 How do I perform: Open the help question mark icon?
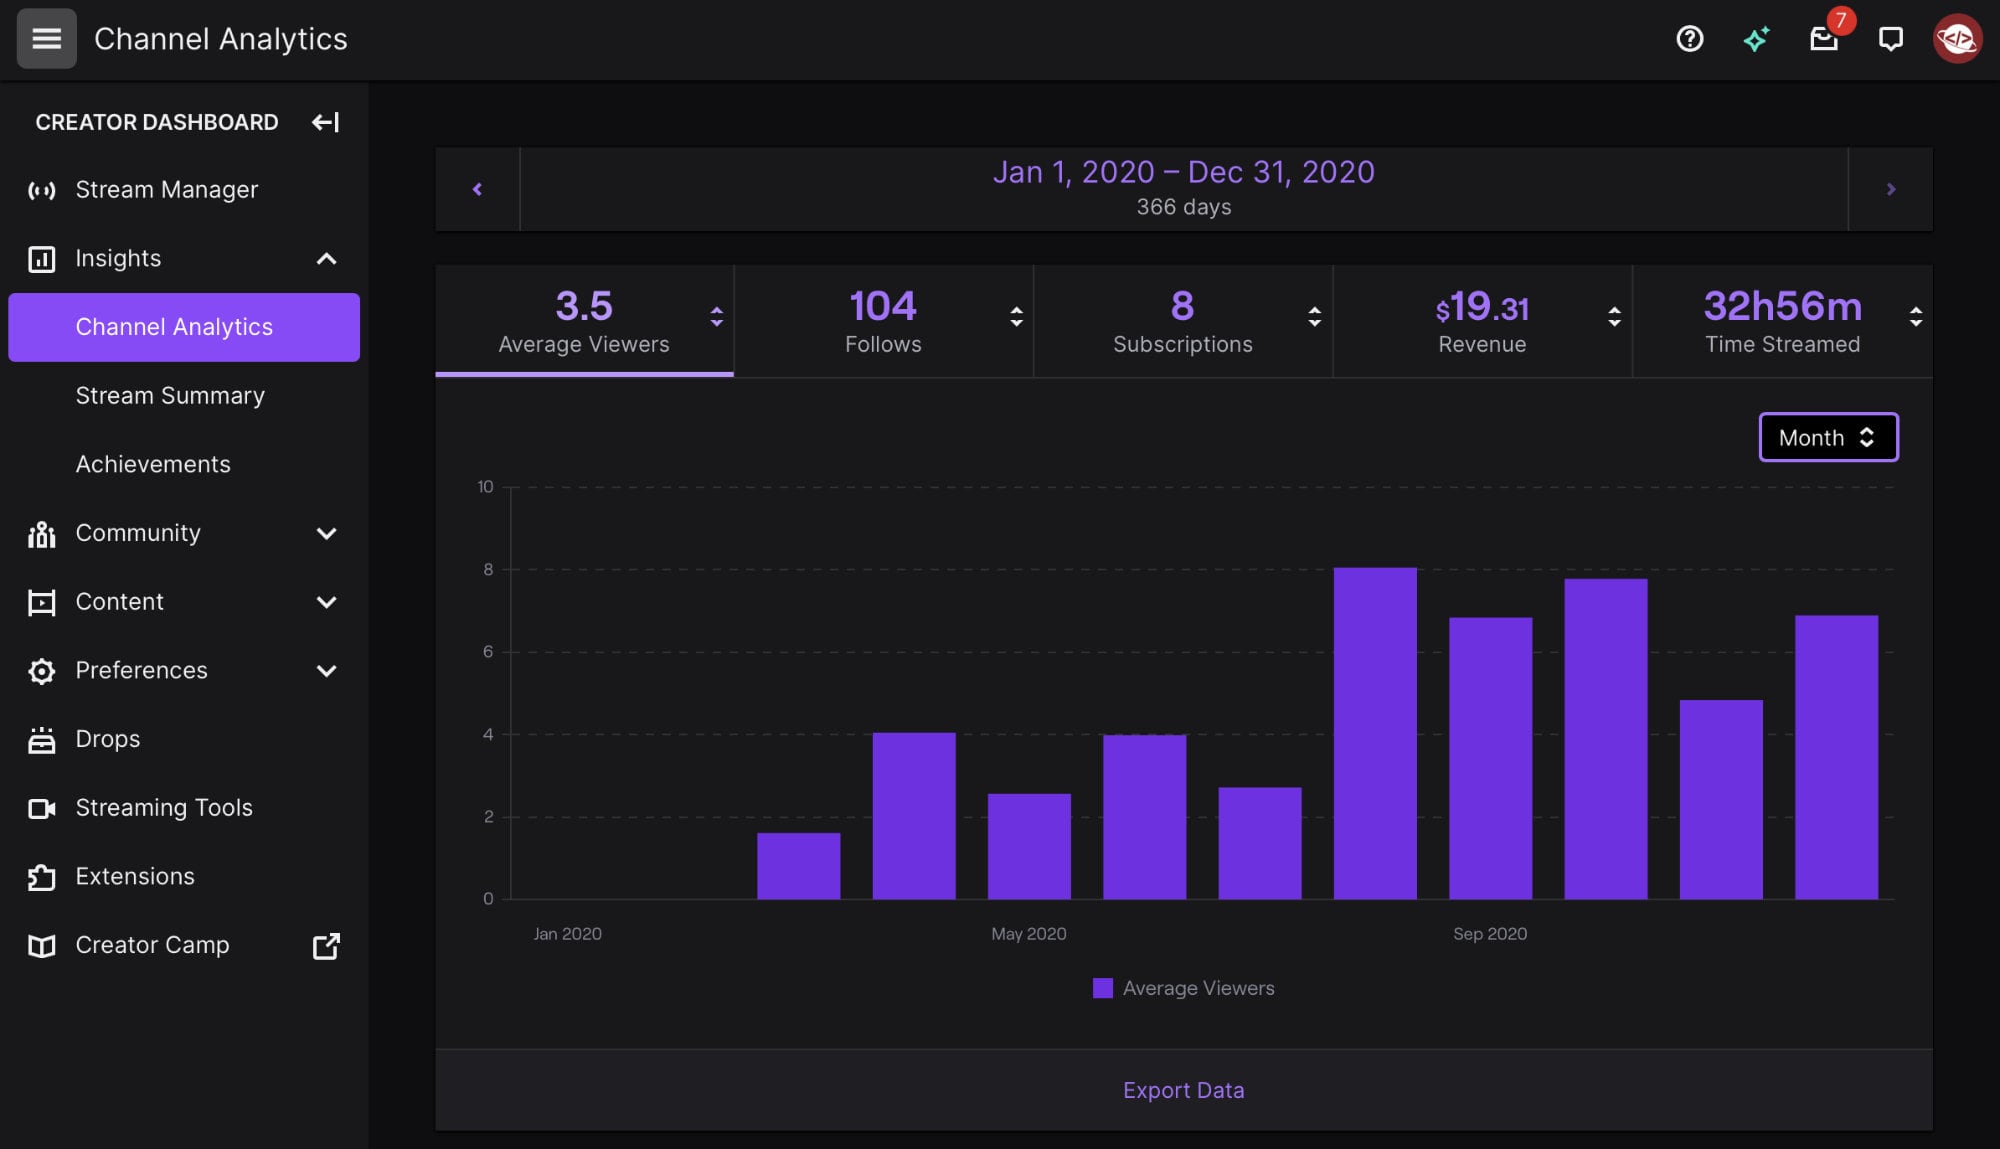[x=1690, y=37]
